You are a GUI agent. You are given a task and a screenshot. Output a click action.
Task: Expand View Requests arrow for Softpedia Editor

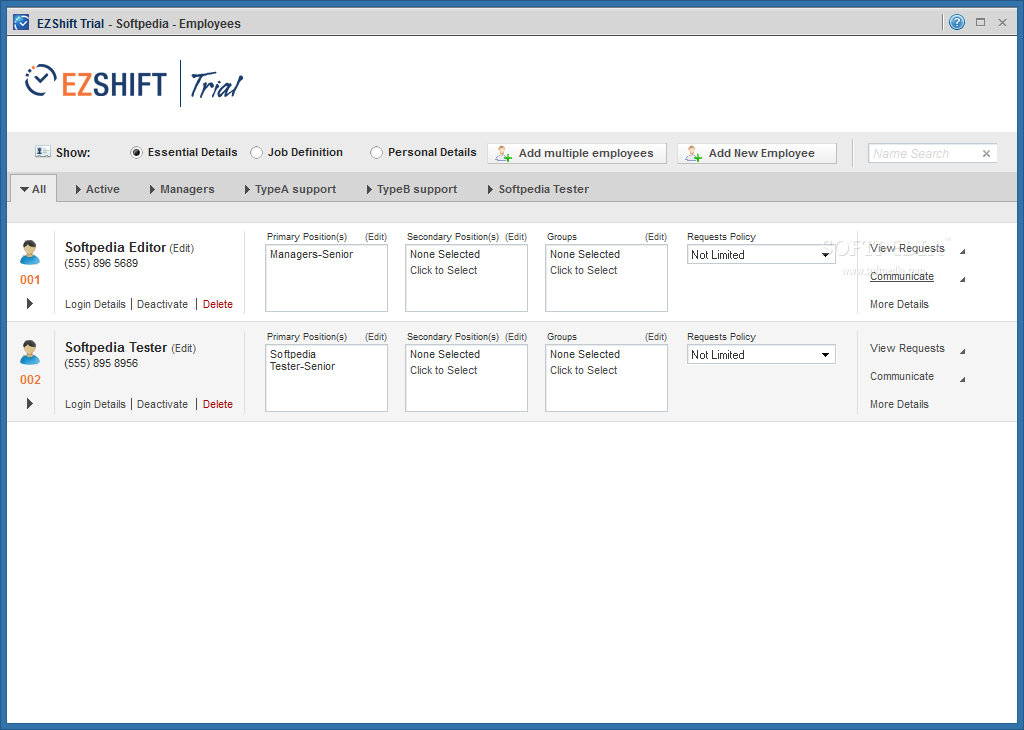click(962, 251)
